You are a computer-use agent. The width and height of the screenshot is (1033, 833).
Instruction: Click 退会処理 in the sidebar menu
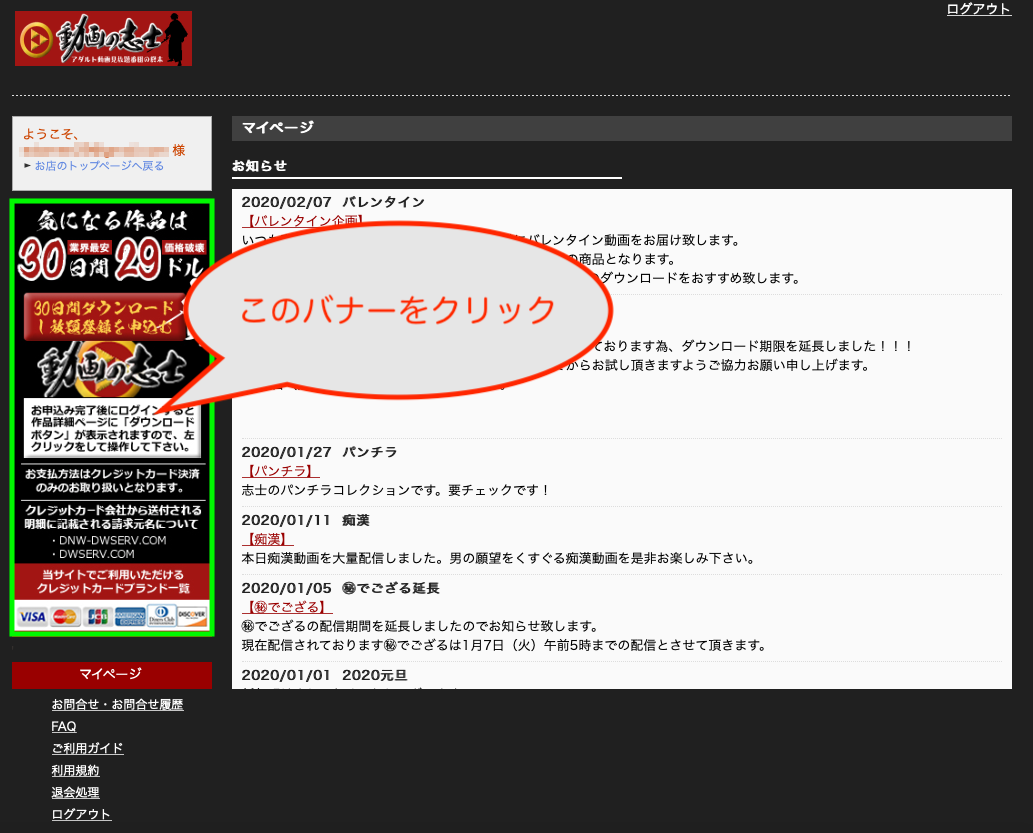[x=75, y=793]
